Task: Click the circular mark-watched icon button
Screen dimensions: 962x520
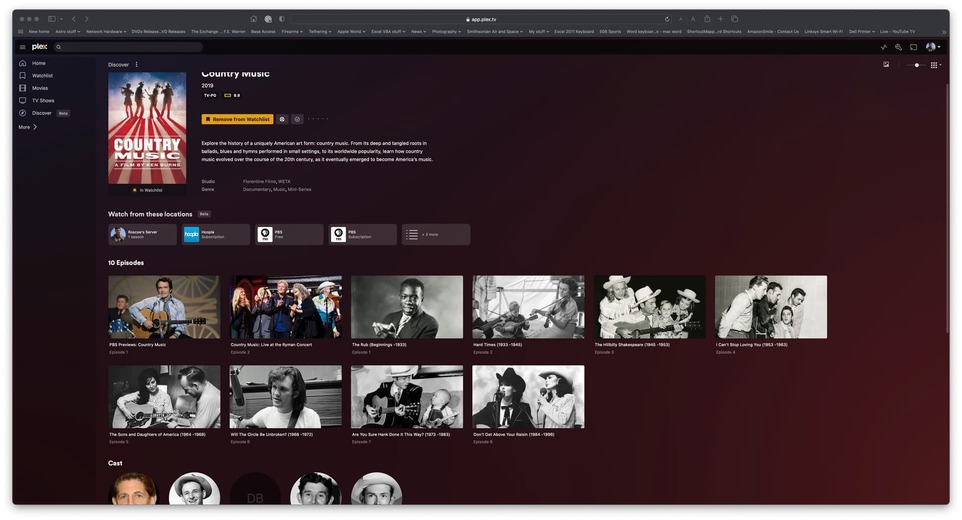Action: [297, 119]
